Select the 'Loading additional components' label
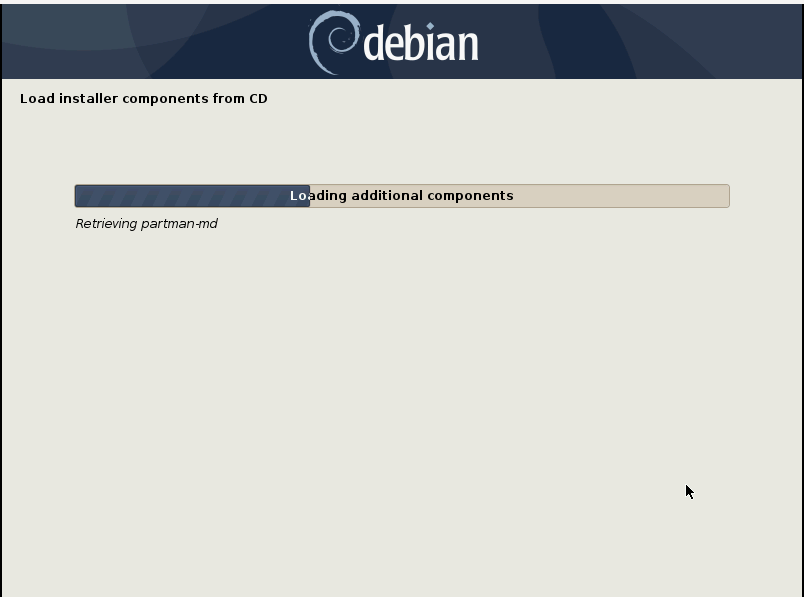This screenshot has height=597, width=804. click(x=401, y=195)
